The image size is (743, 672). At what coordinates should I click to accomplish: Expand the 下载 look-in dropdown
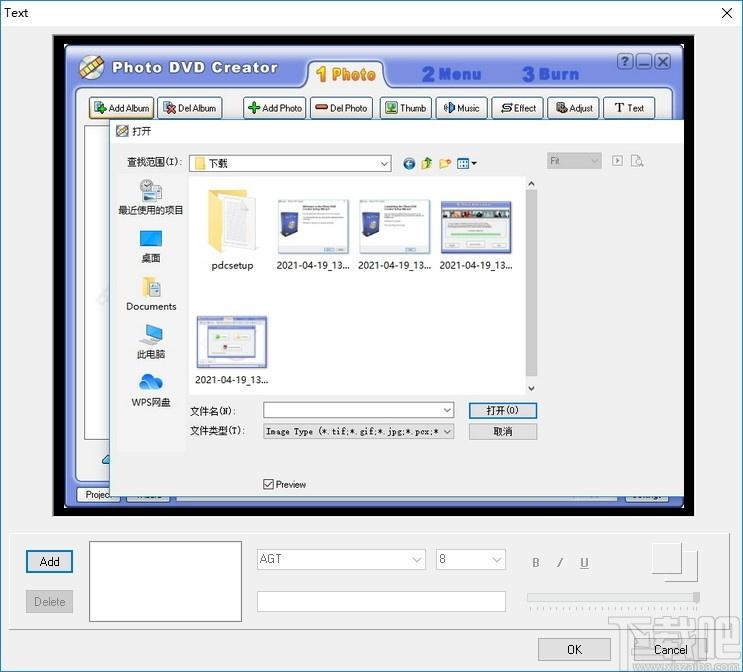click(x=384, y=163)
